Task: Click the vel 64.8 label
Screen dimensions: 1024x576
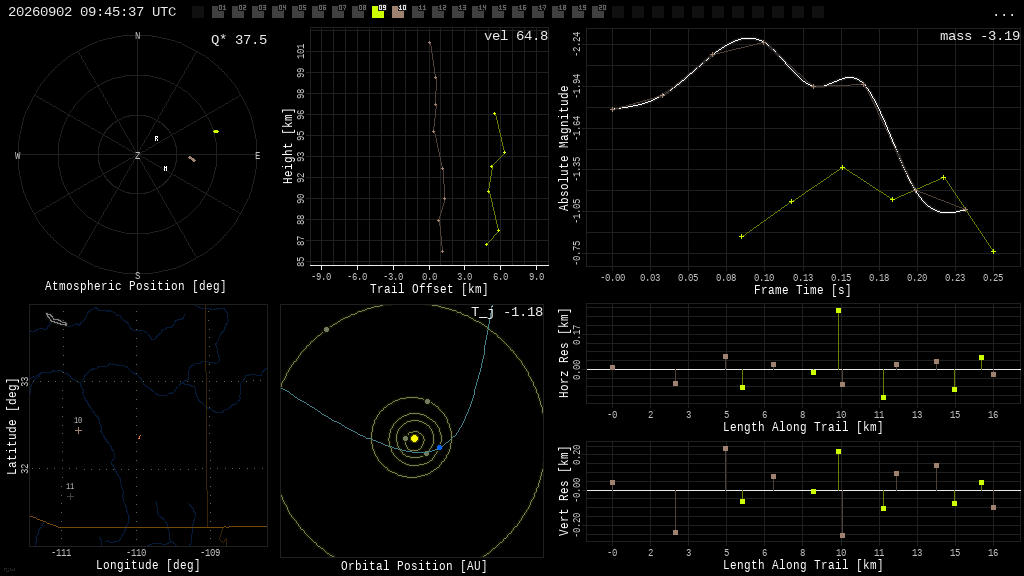Action: [516, 36]
